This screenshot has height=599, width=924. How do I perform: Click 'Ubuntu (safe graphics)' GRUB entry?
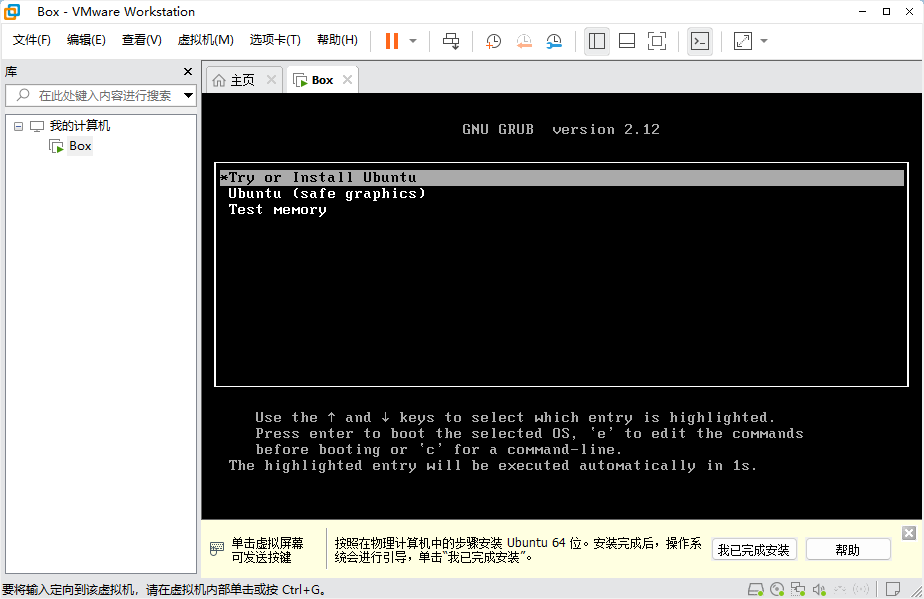coord(326,193)
